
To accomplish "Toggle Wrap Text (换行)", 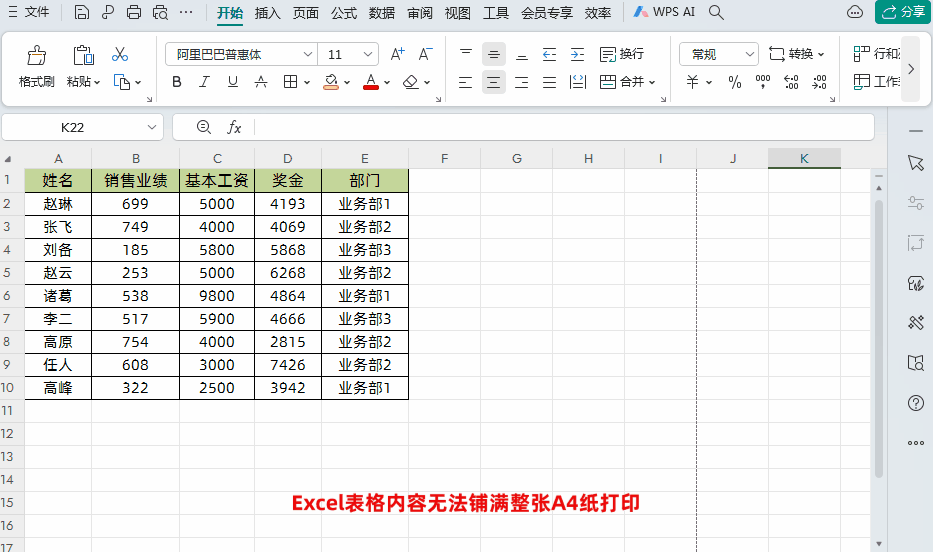I will pyautogui.click(x=621, y=54).
